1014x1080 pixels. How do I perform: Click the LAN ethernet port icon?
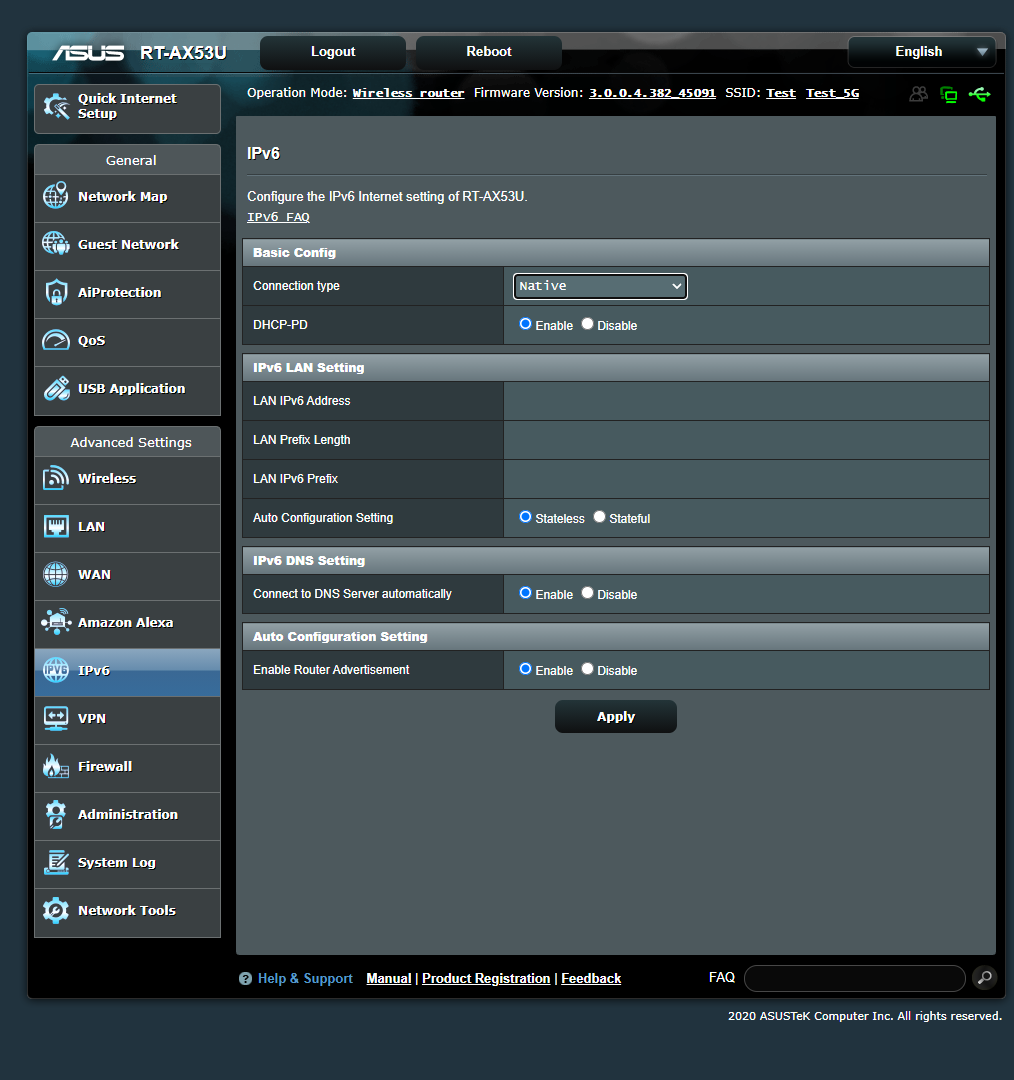pyautogui.click(x=56, y=526)
